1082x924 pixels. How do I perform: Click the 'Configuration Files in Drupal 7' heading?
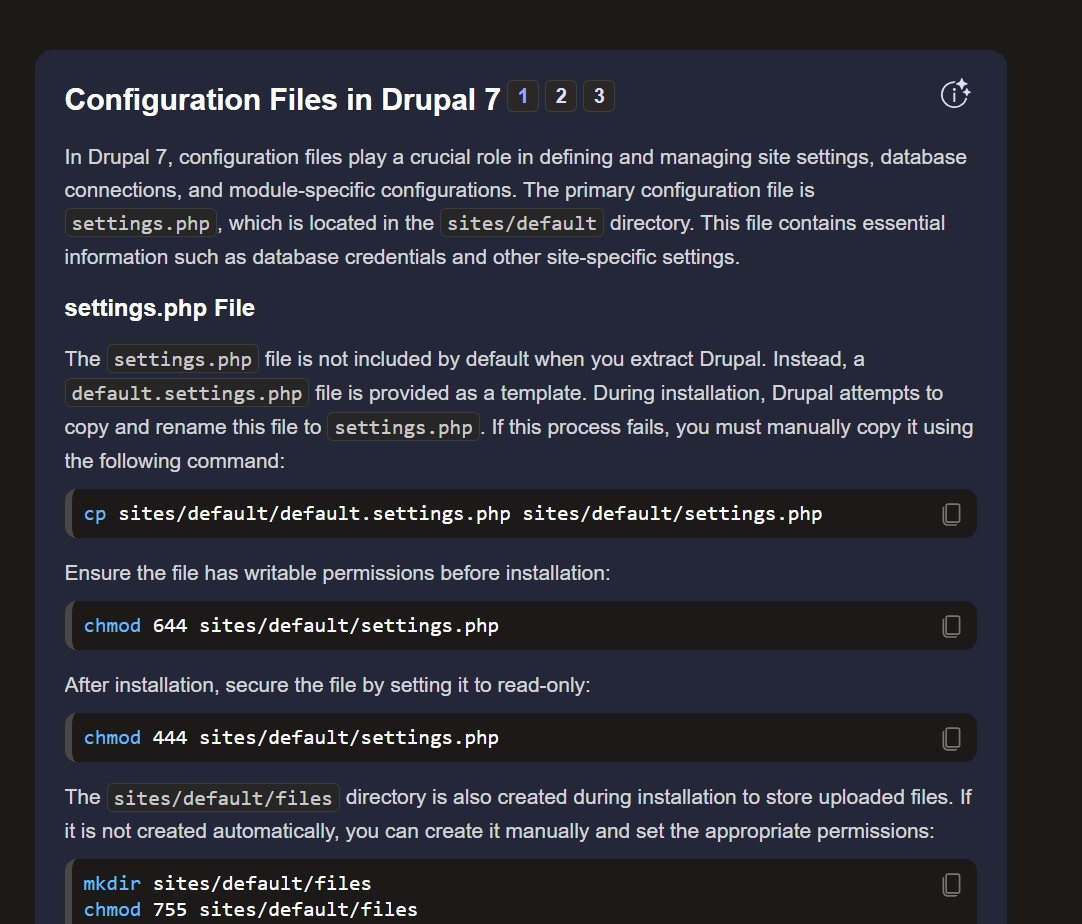(x=282, y=99)
